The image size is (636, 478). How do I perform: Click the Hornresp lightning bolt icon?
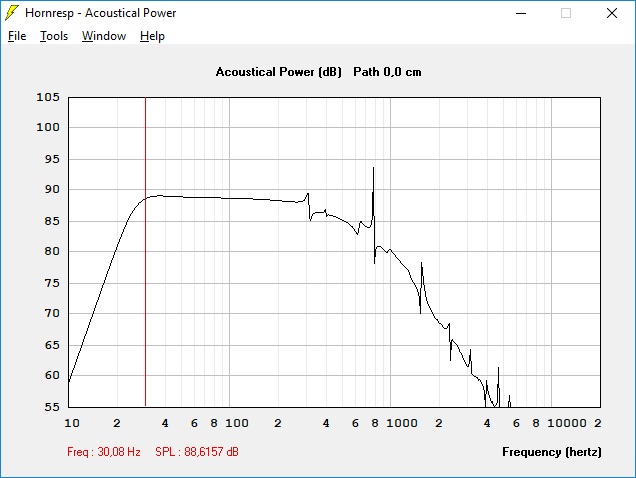(11, 13)
